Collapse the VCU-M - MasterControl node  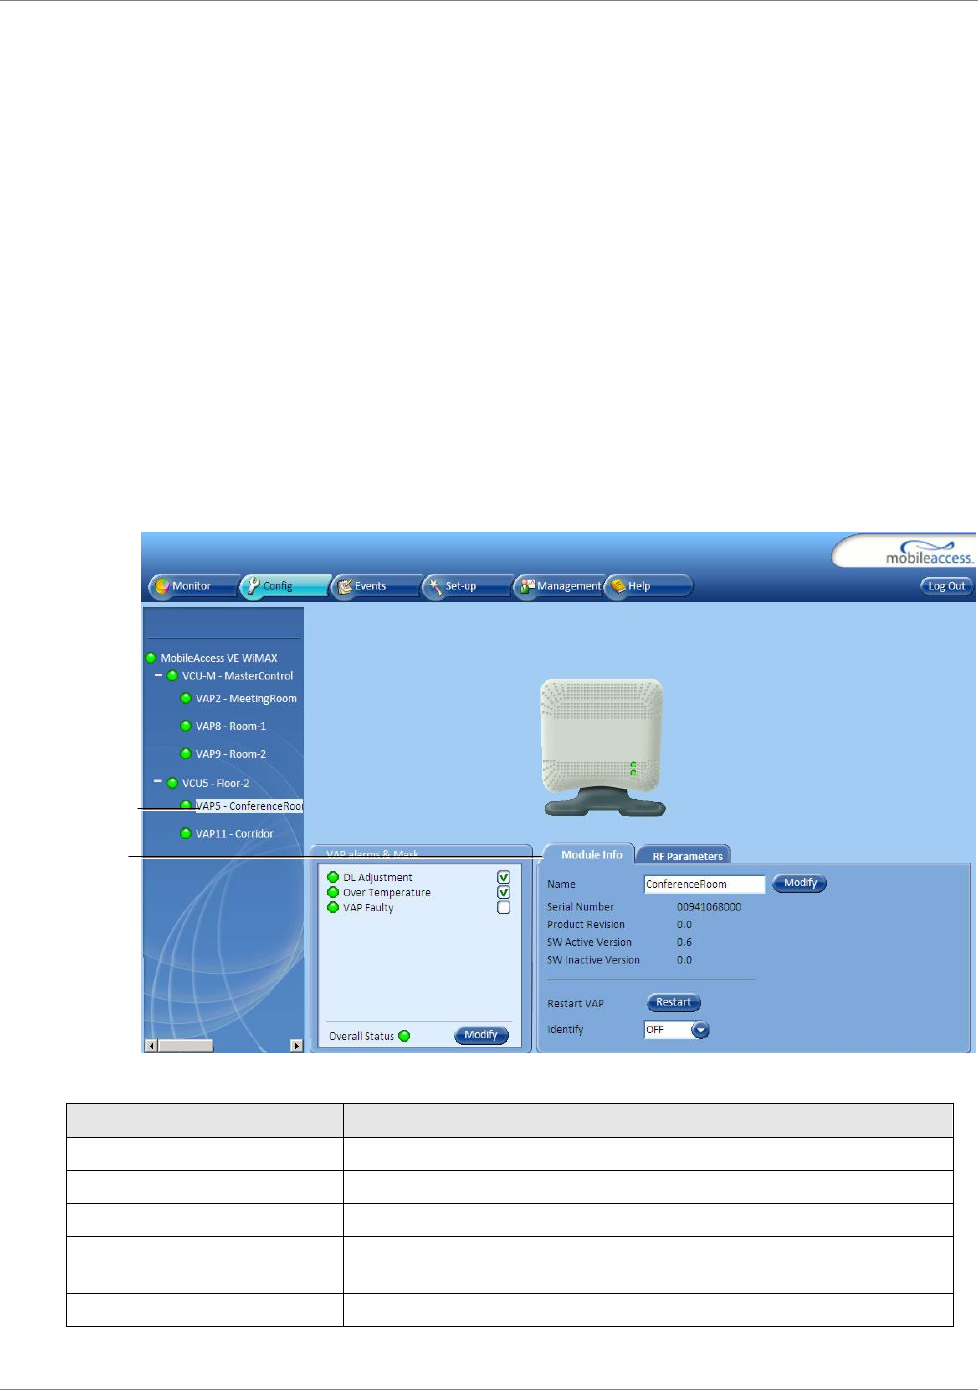[x=158, y=676]
